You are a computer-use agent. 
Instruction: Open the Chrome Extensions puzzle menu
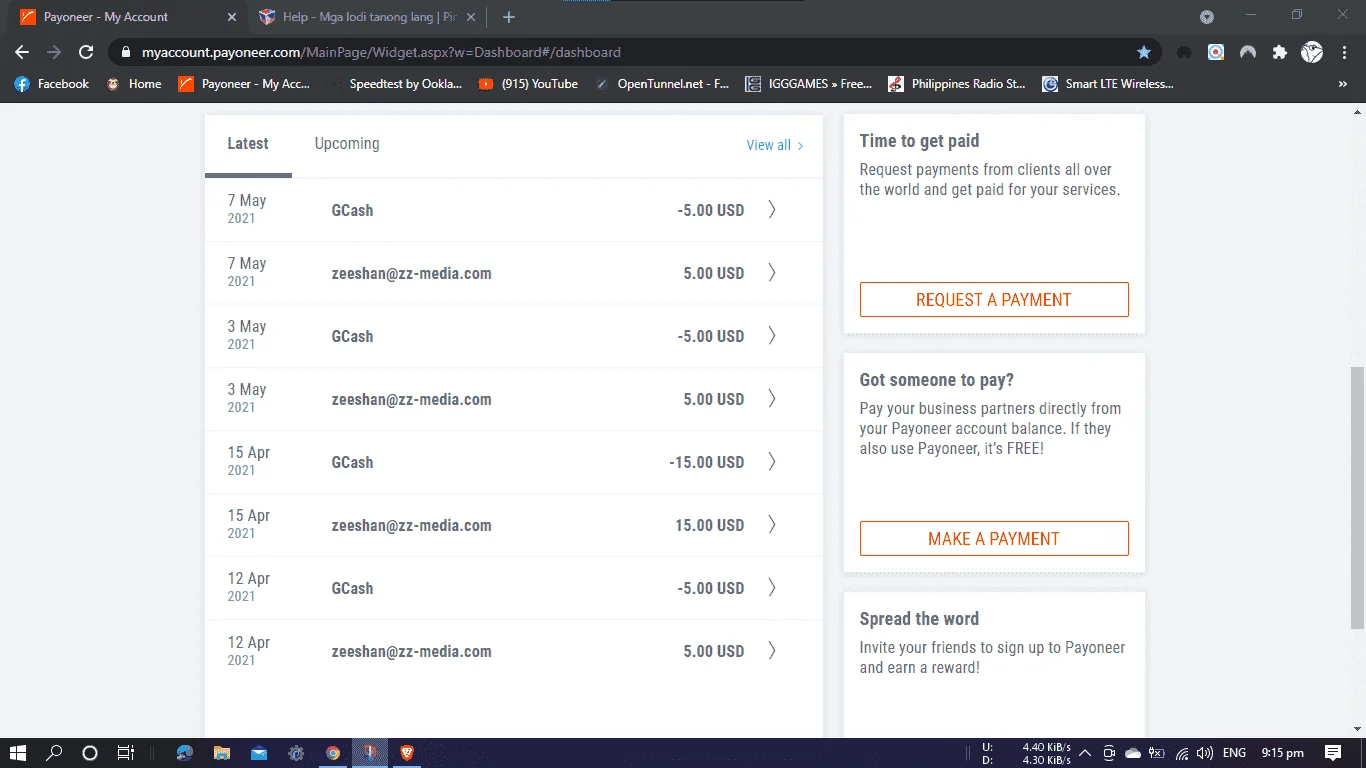pos(1279,52)
